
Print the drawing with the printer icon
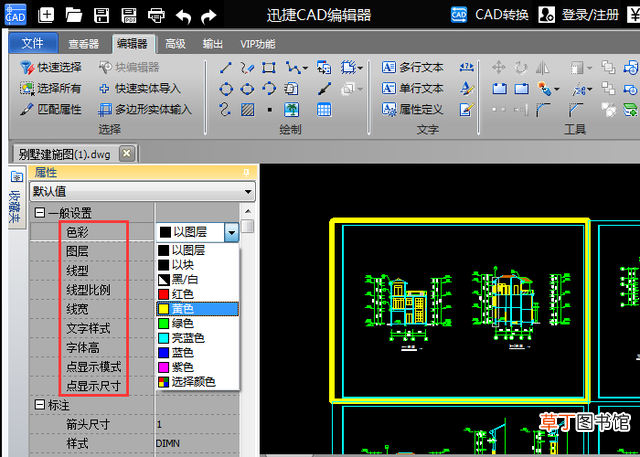point(156,15)
